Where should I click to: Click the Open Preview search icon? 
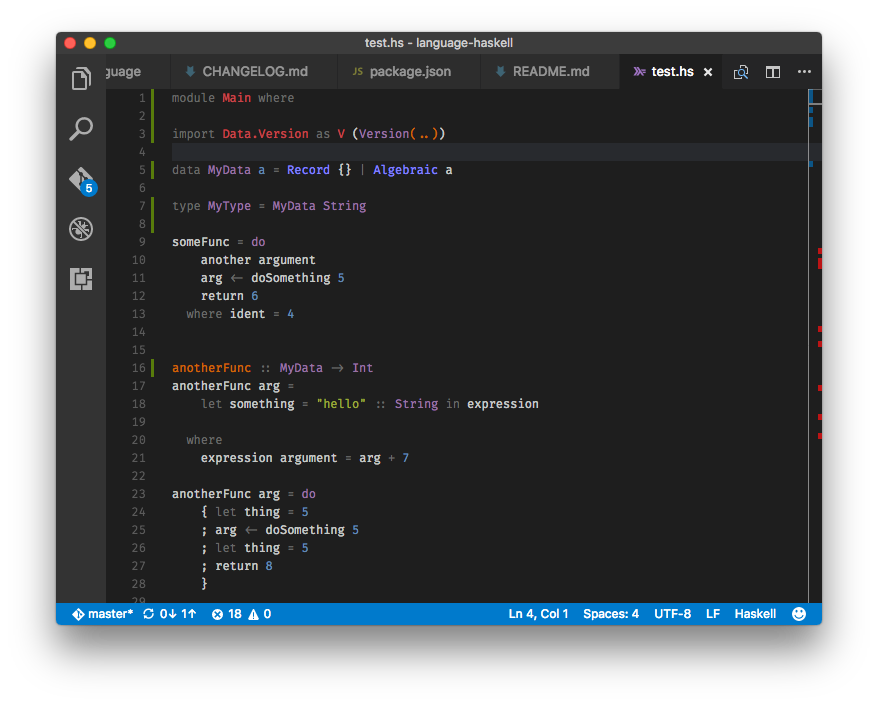click(x=741, y=72)
